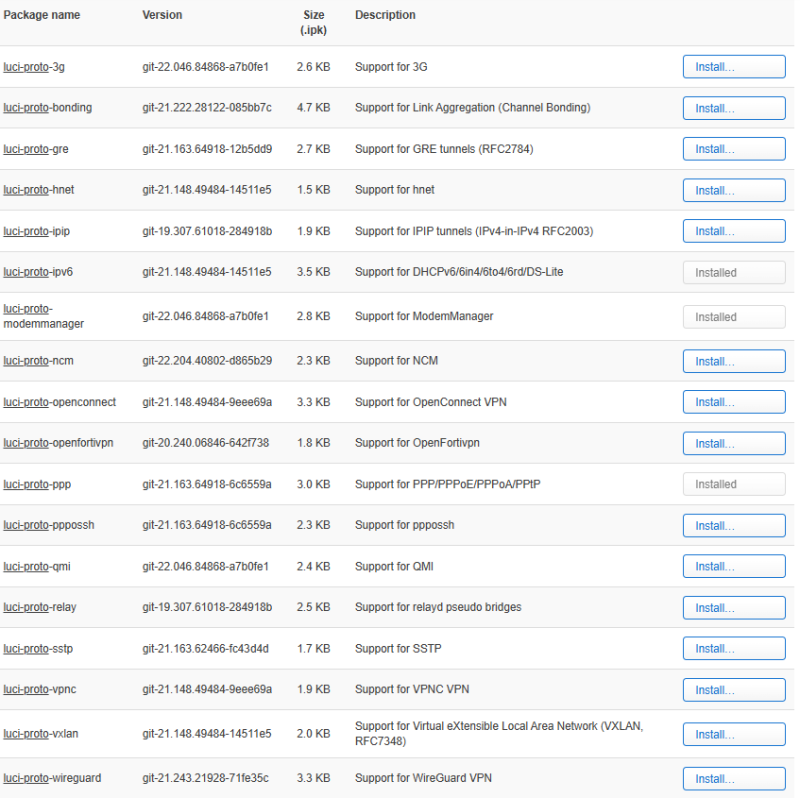The image size is (800, 798).
Task: Click Install for SSTP support
Action: click(x=733, y=649)
